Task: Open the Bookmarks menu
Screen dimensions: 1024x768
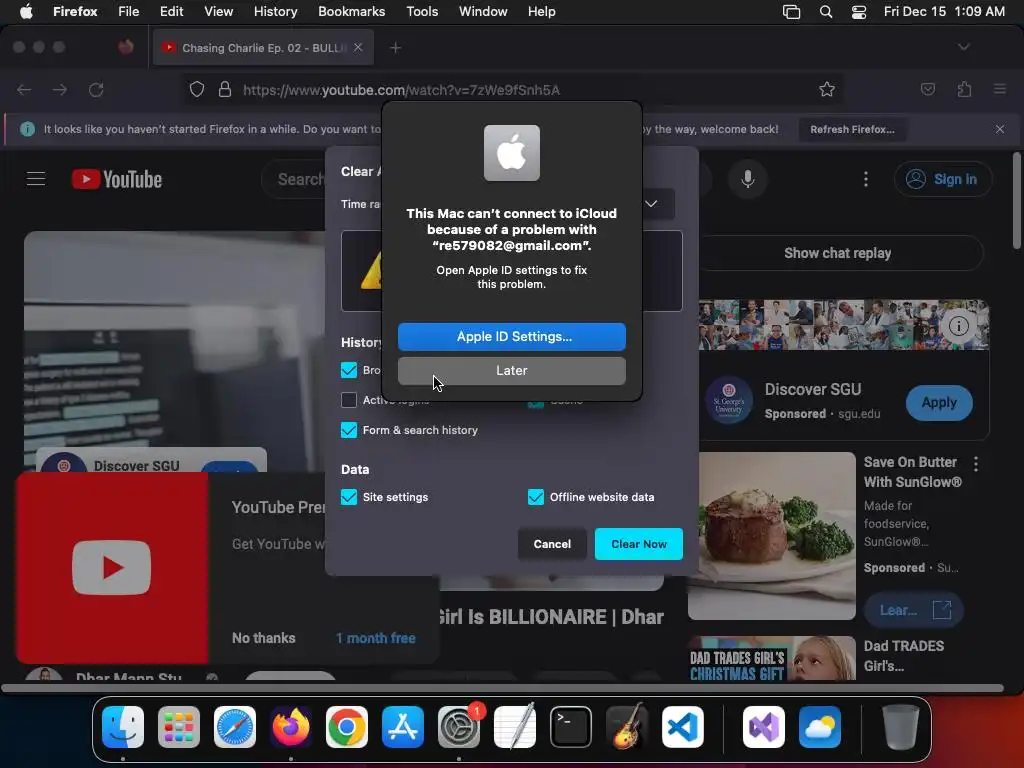Action: pos(351,11)
